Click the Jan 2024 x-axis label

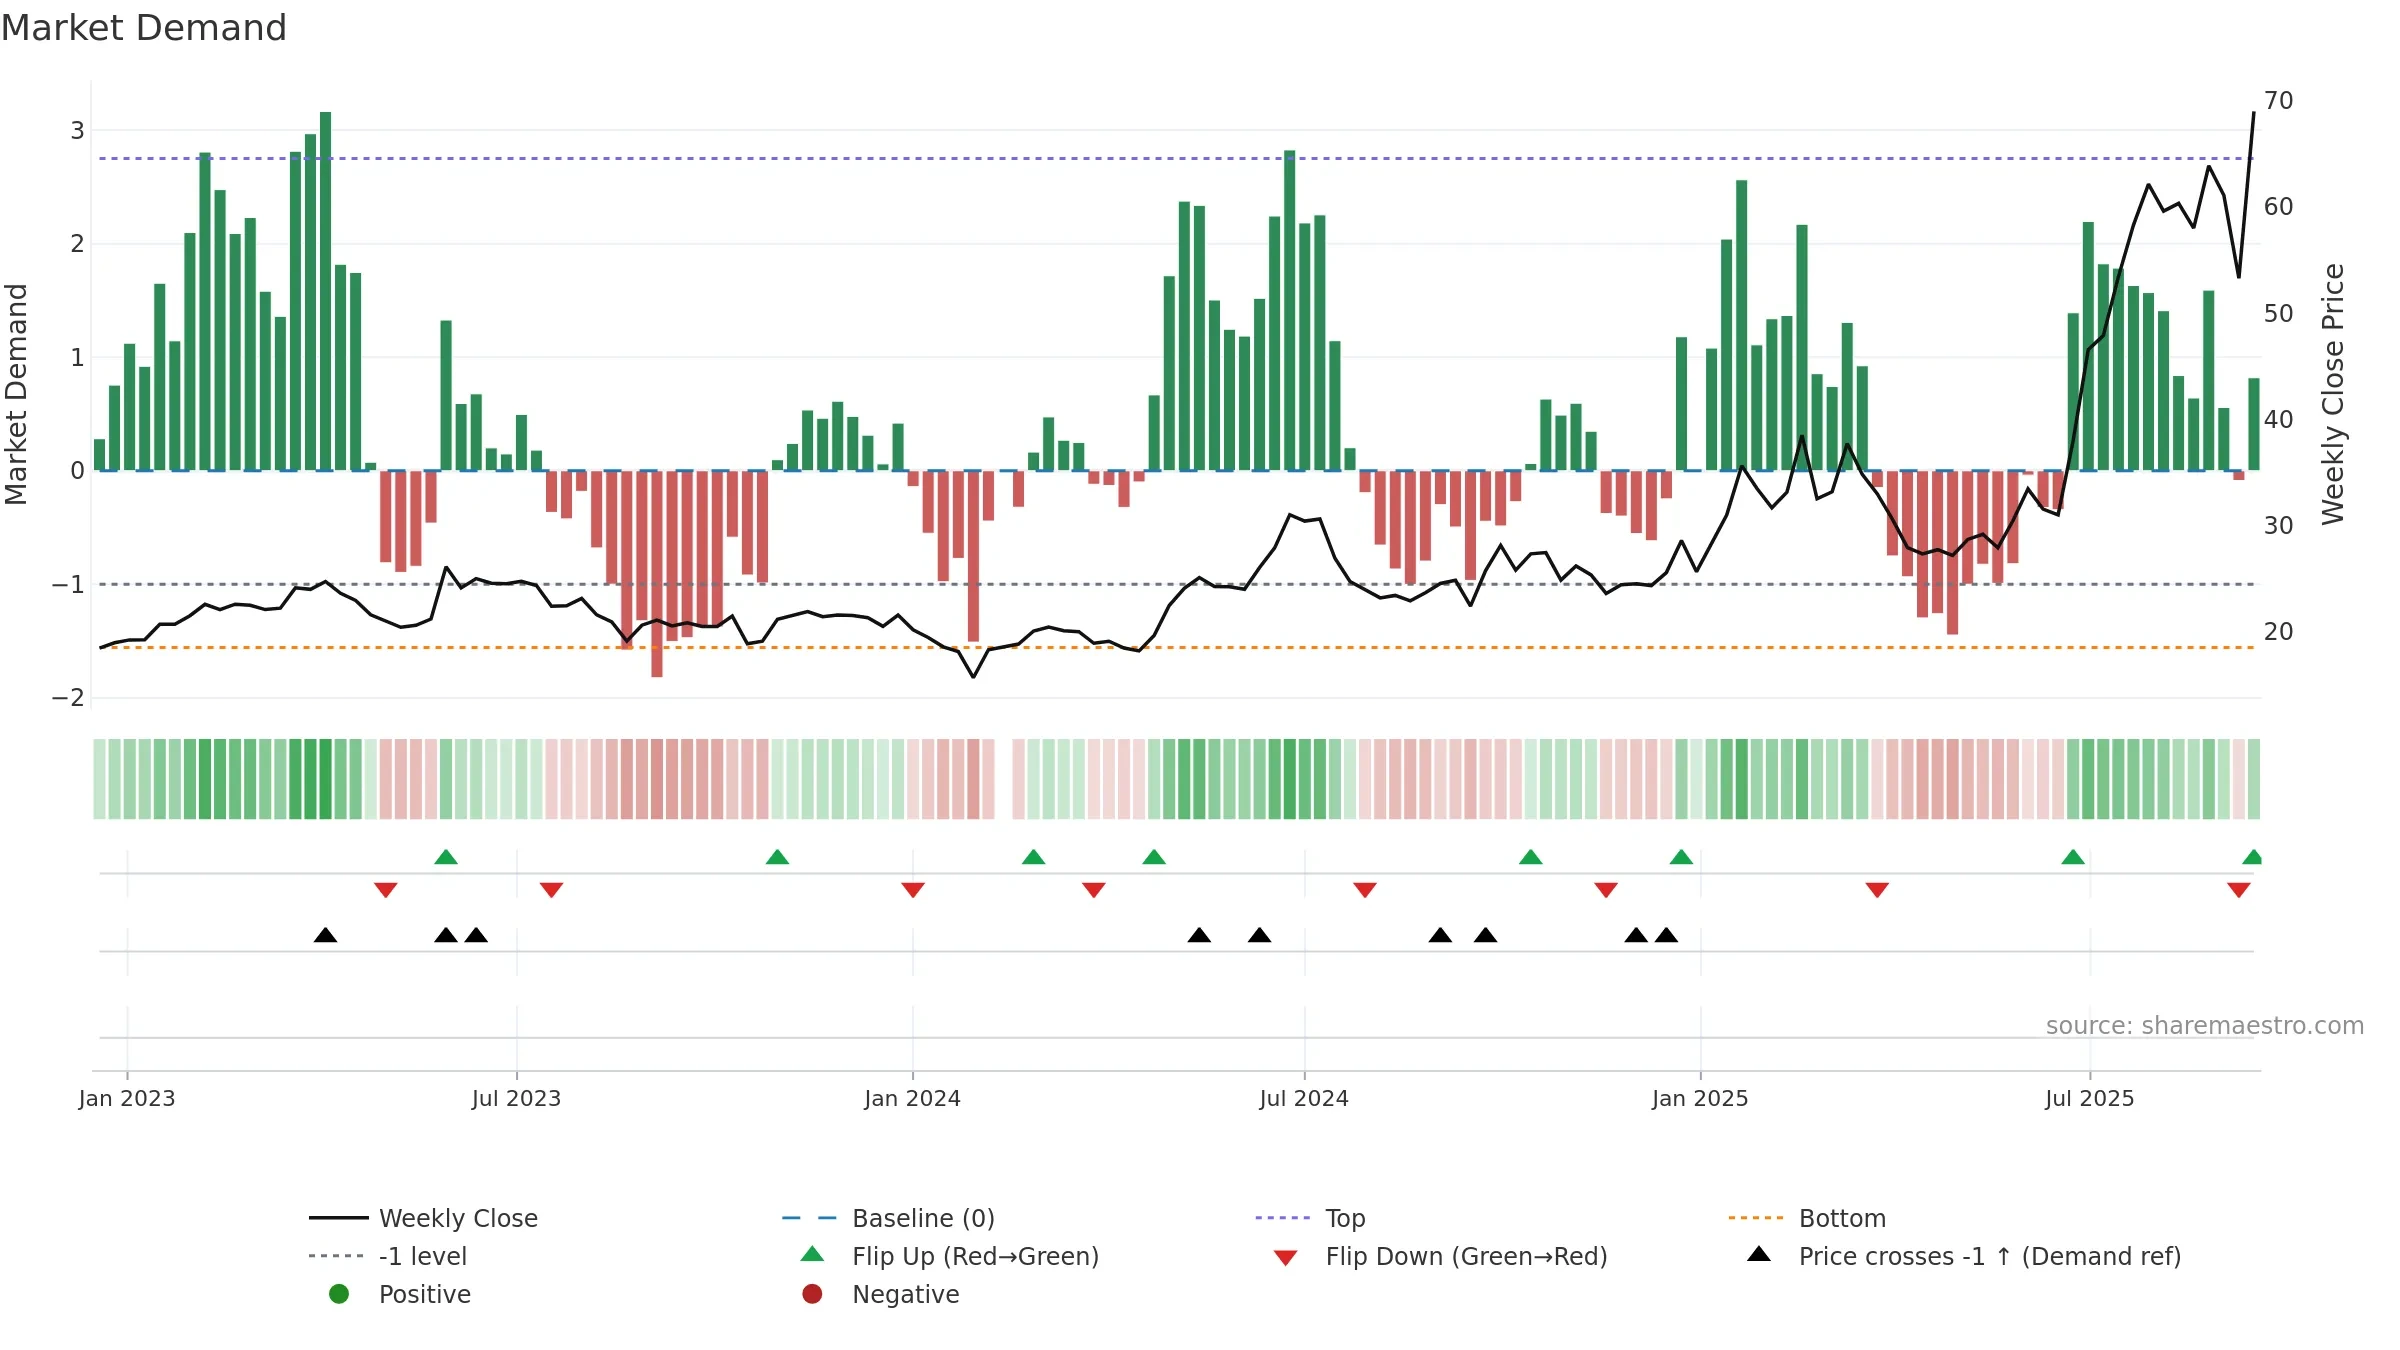tap(912, 1098)
